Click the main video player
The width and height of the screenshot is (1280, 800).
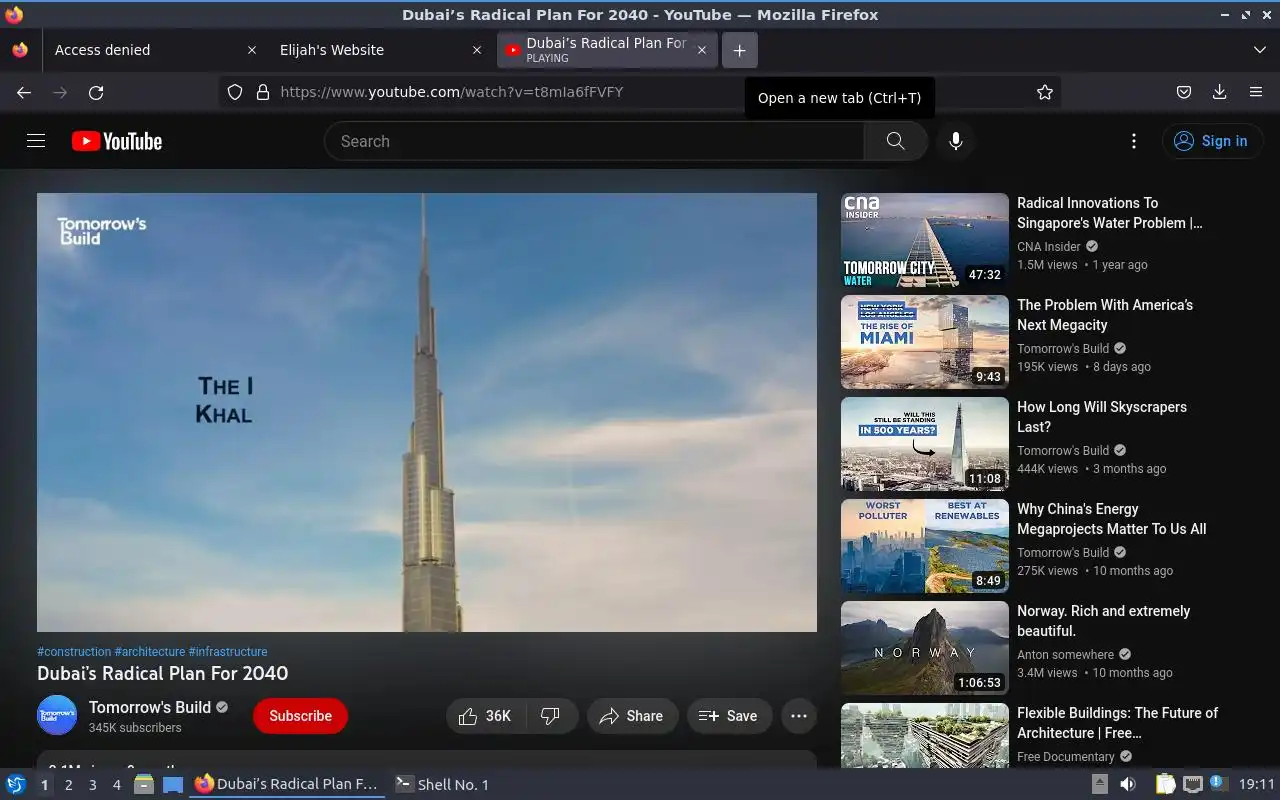427,412
